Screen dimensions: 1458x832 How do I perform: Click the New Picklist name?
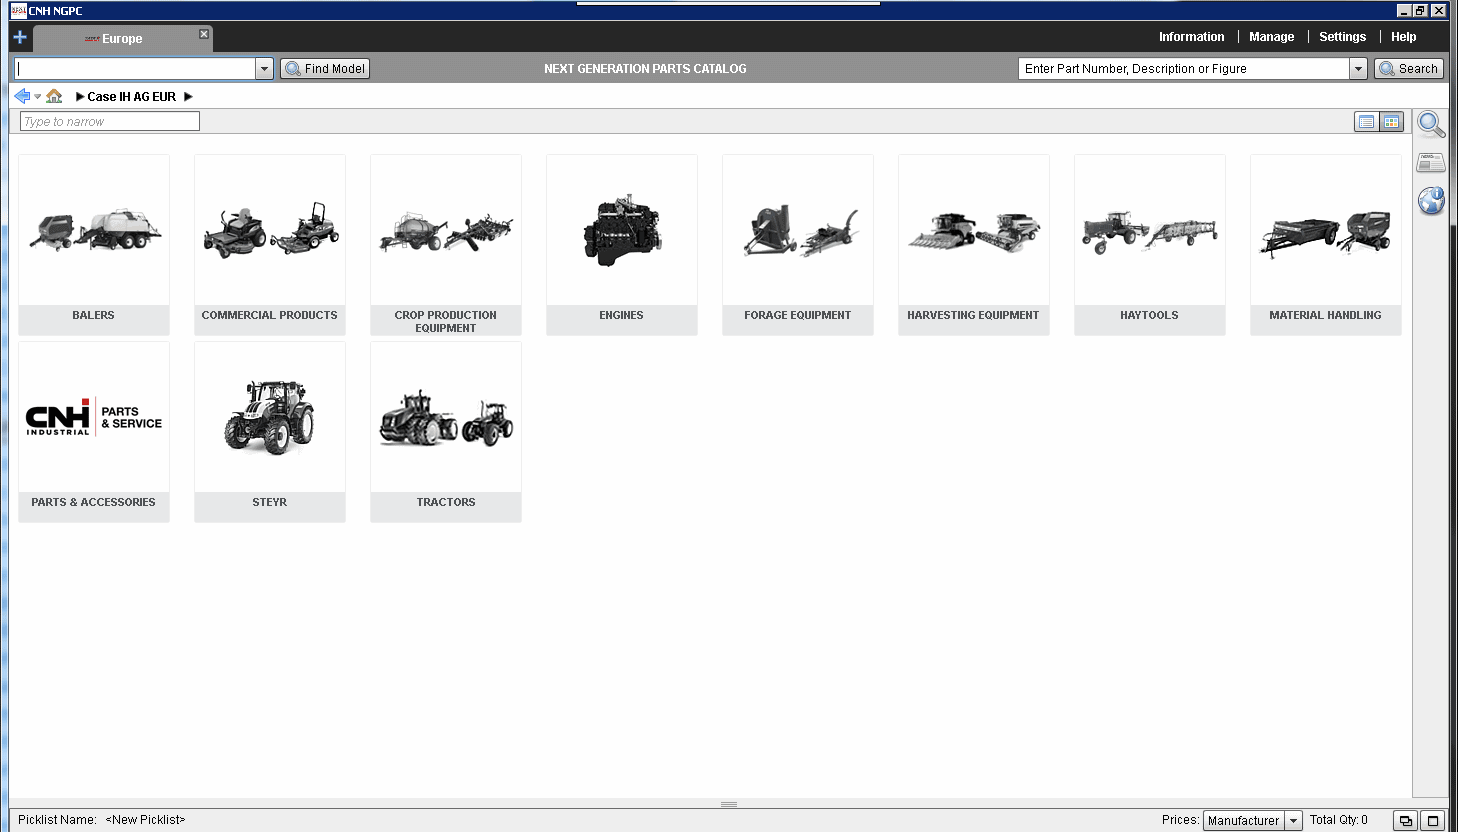tap(145, 820)
